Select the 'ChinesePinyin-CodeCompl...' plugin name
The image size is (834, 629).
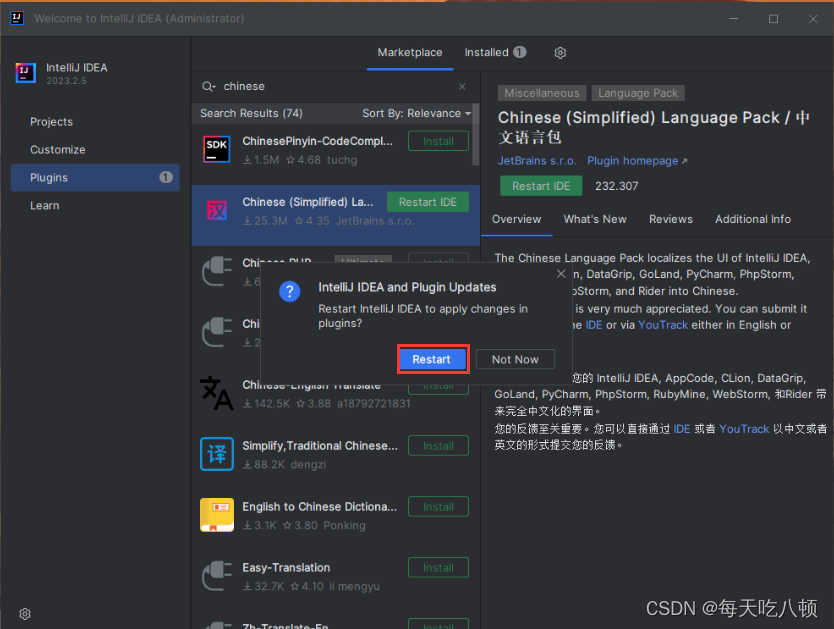point(318,141)
